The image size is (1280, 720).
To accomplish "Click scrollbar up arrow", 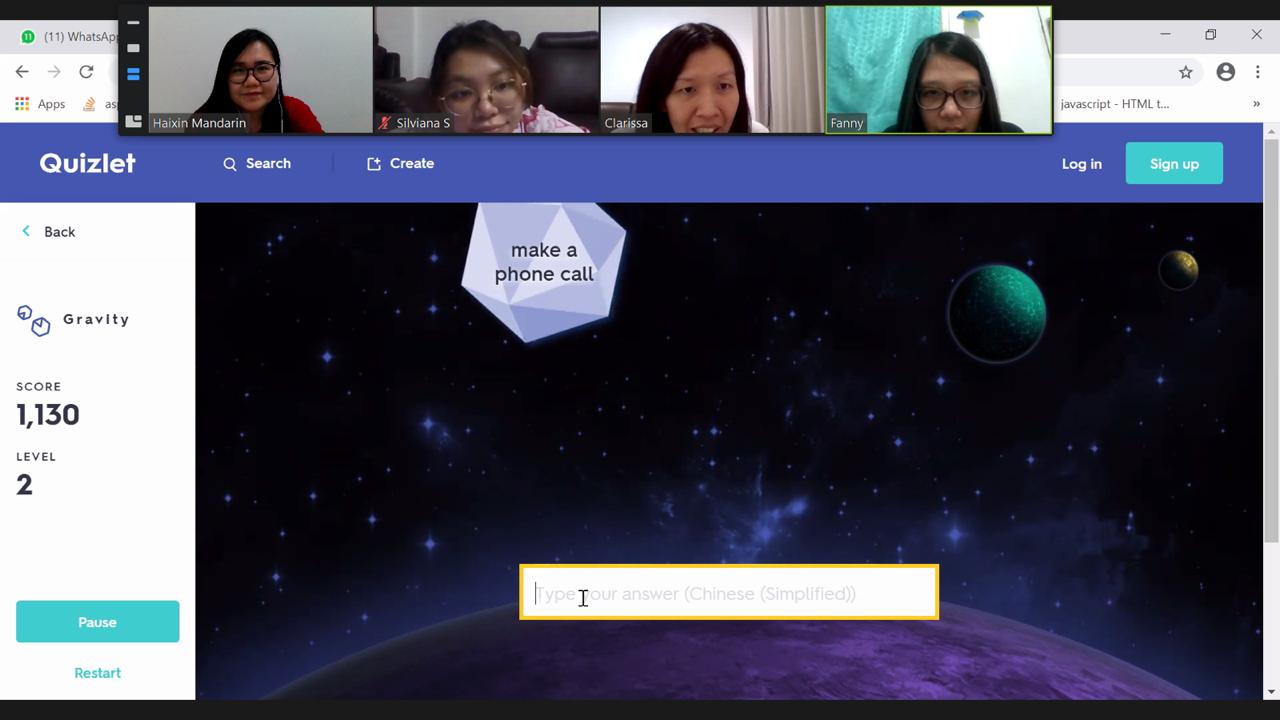I will [x=1271, y=131].
